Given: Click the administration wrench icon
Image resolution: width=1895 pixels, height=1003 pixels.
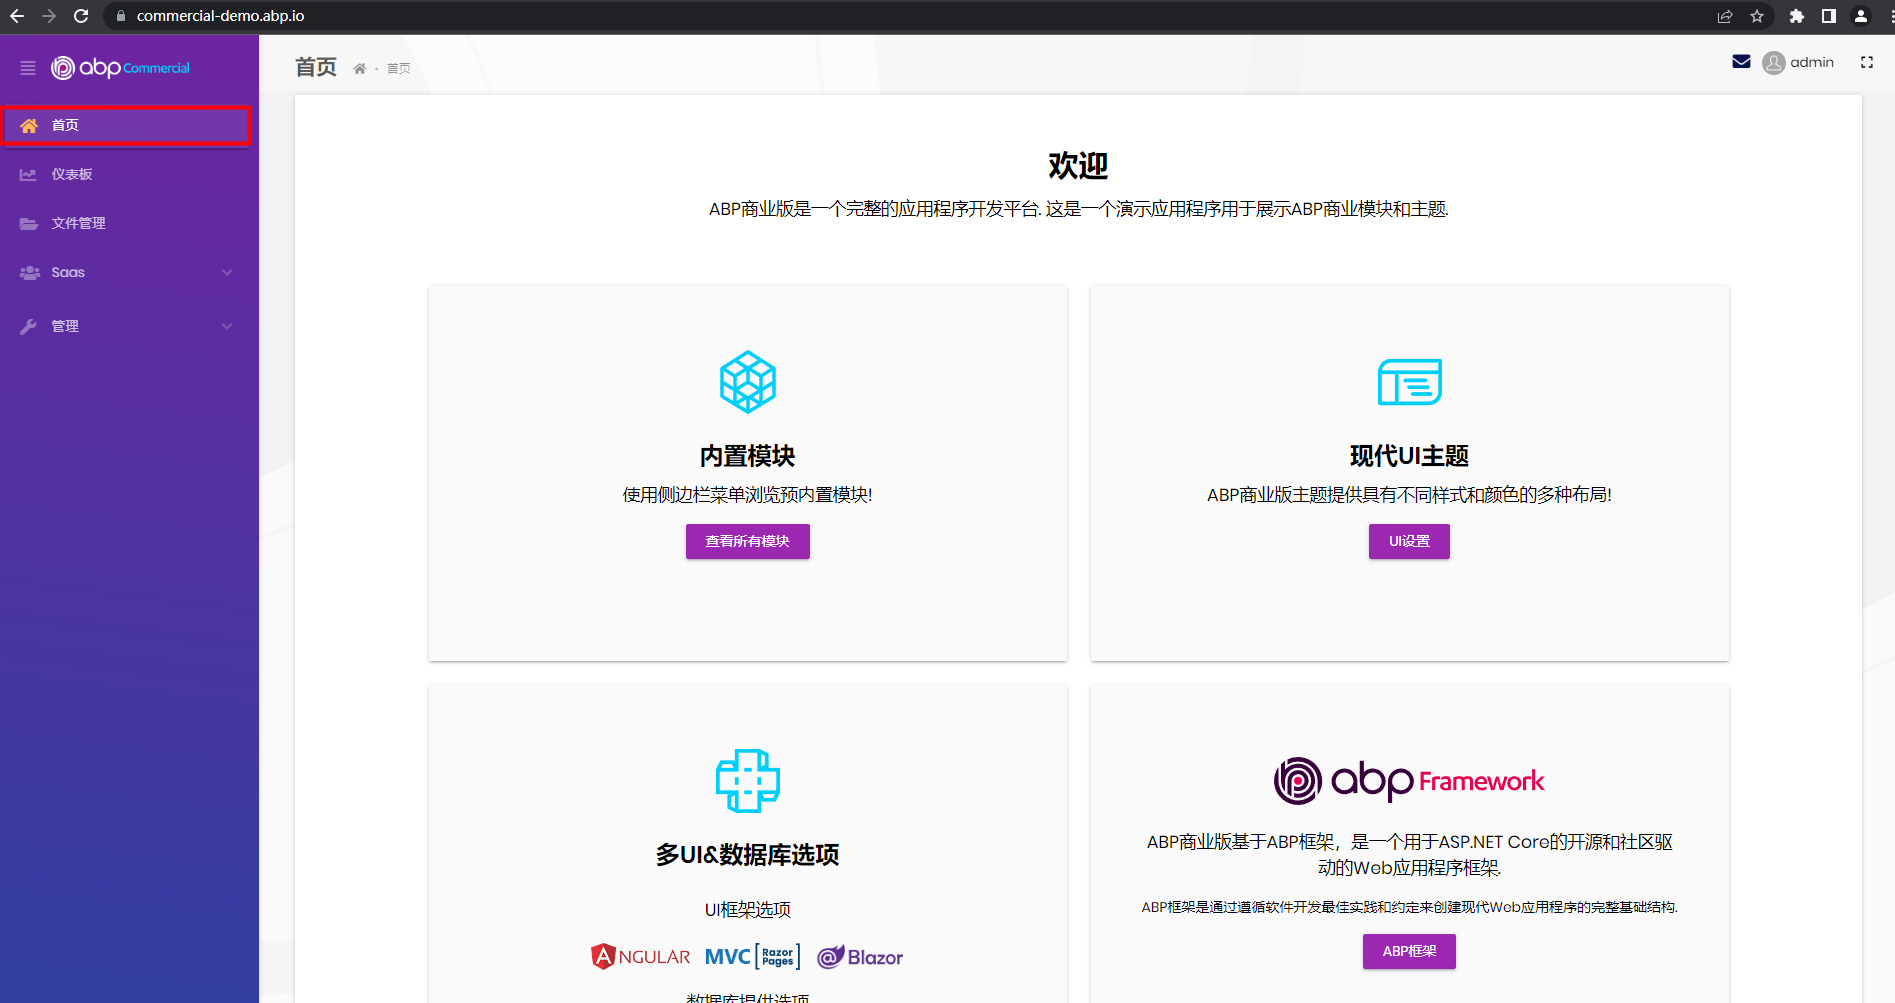Looking at the screenshot, I should pos(28,326).
